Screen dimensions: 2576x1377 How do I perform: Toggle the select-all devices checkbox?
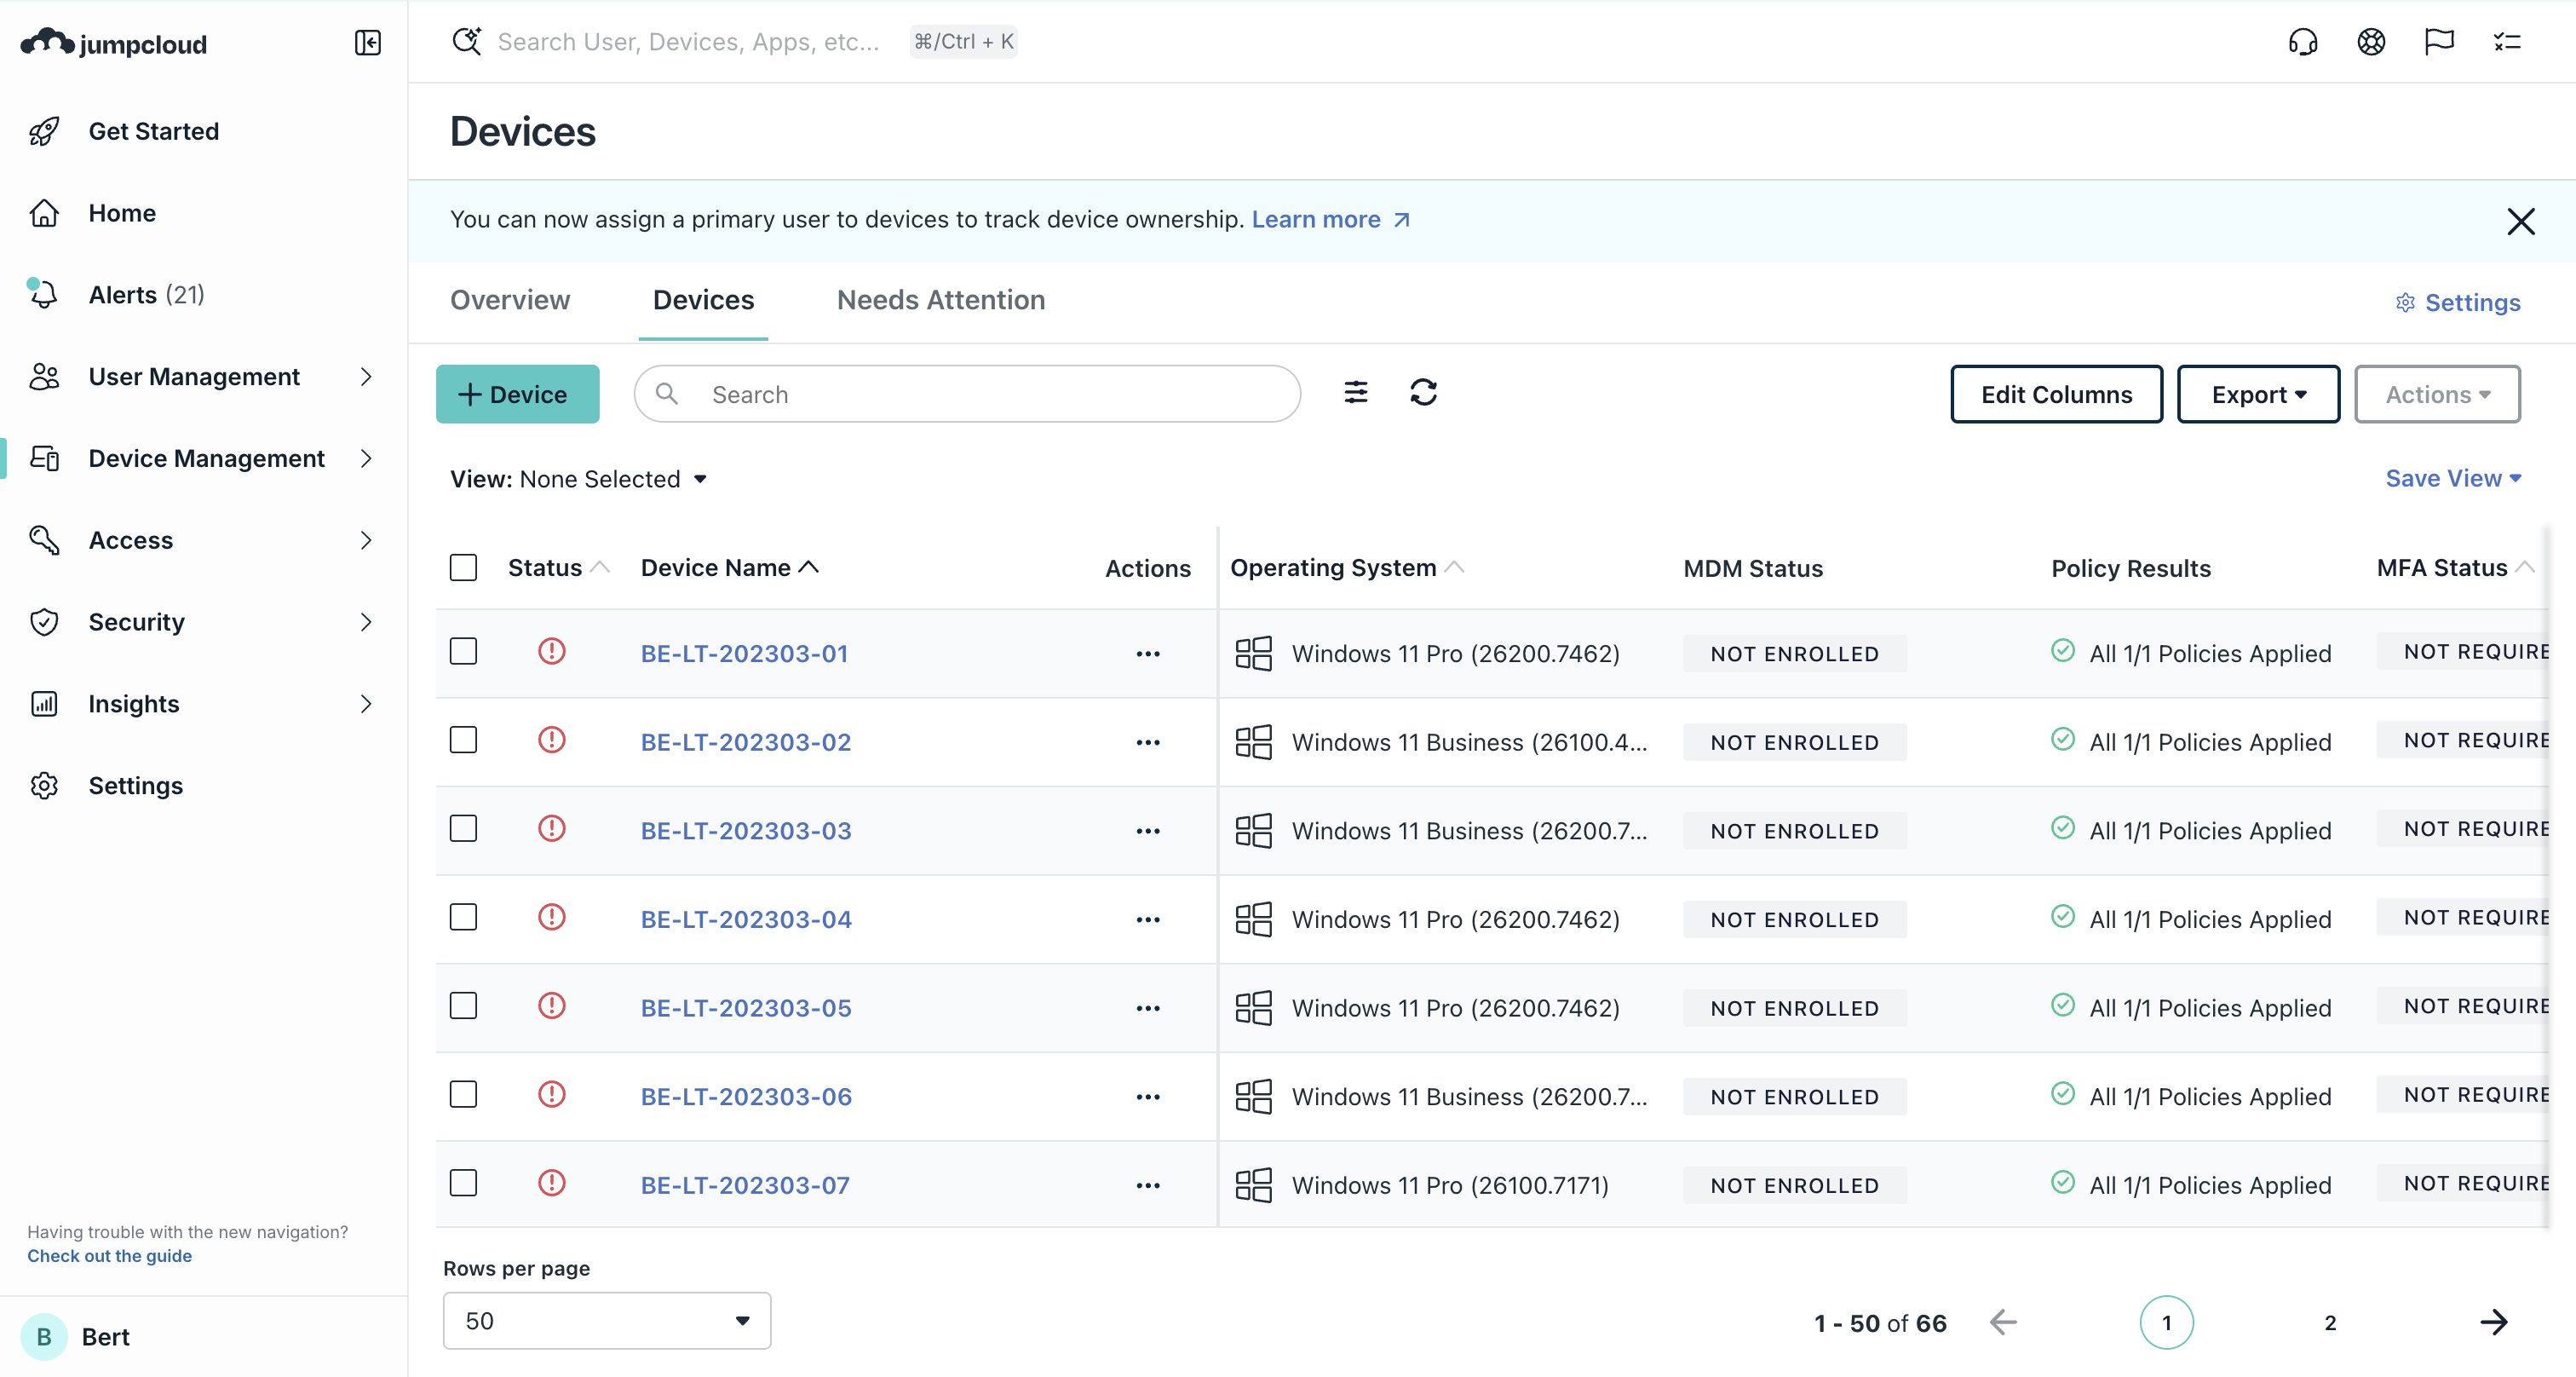[463, 568]
